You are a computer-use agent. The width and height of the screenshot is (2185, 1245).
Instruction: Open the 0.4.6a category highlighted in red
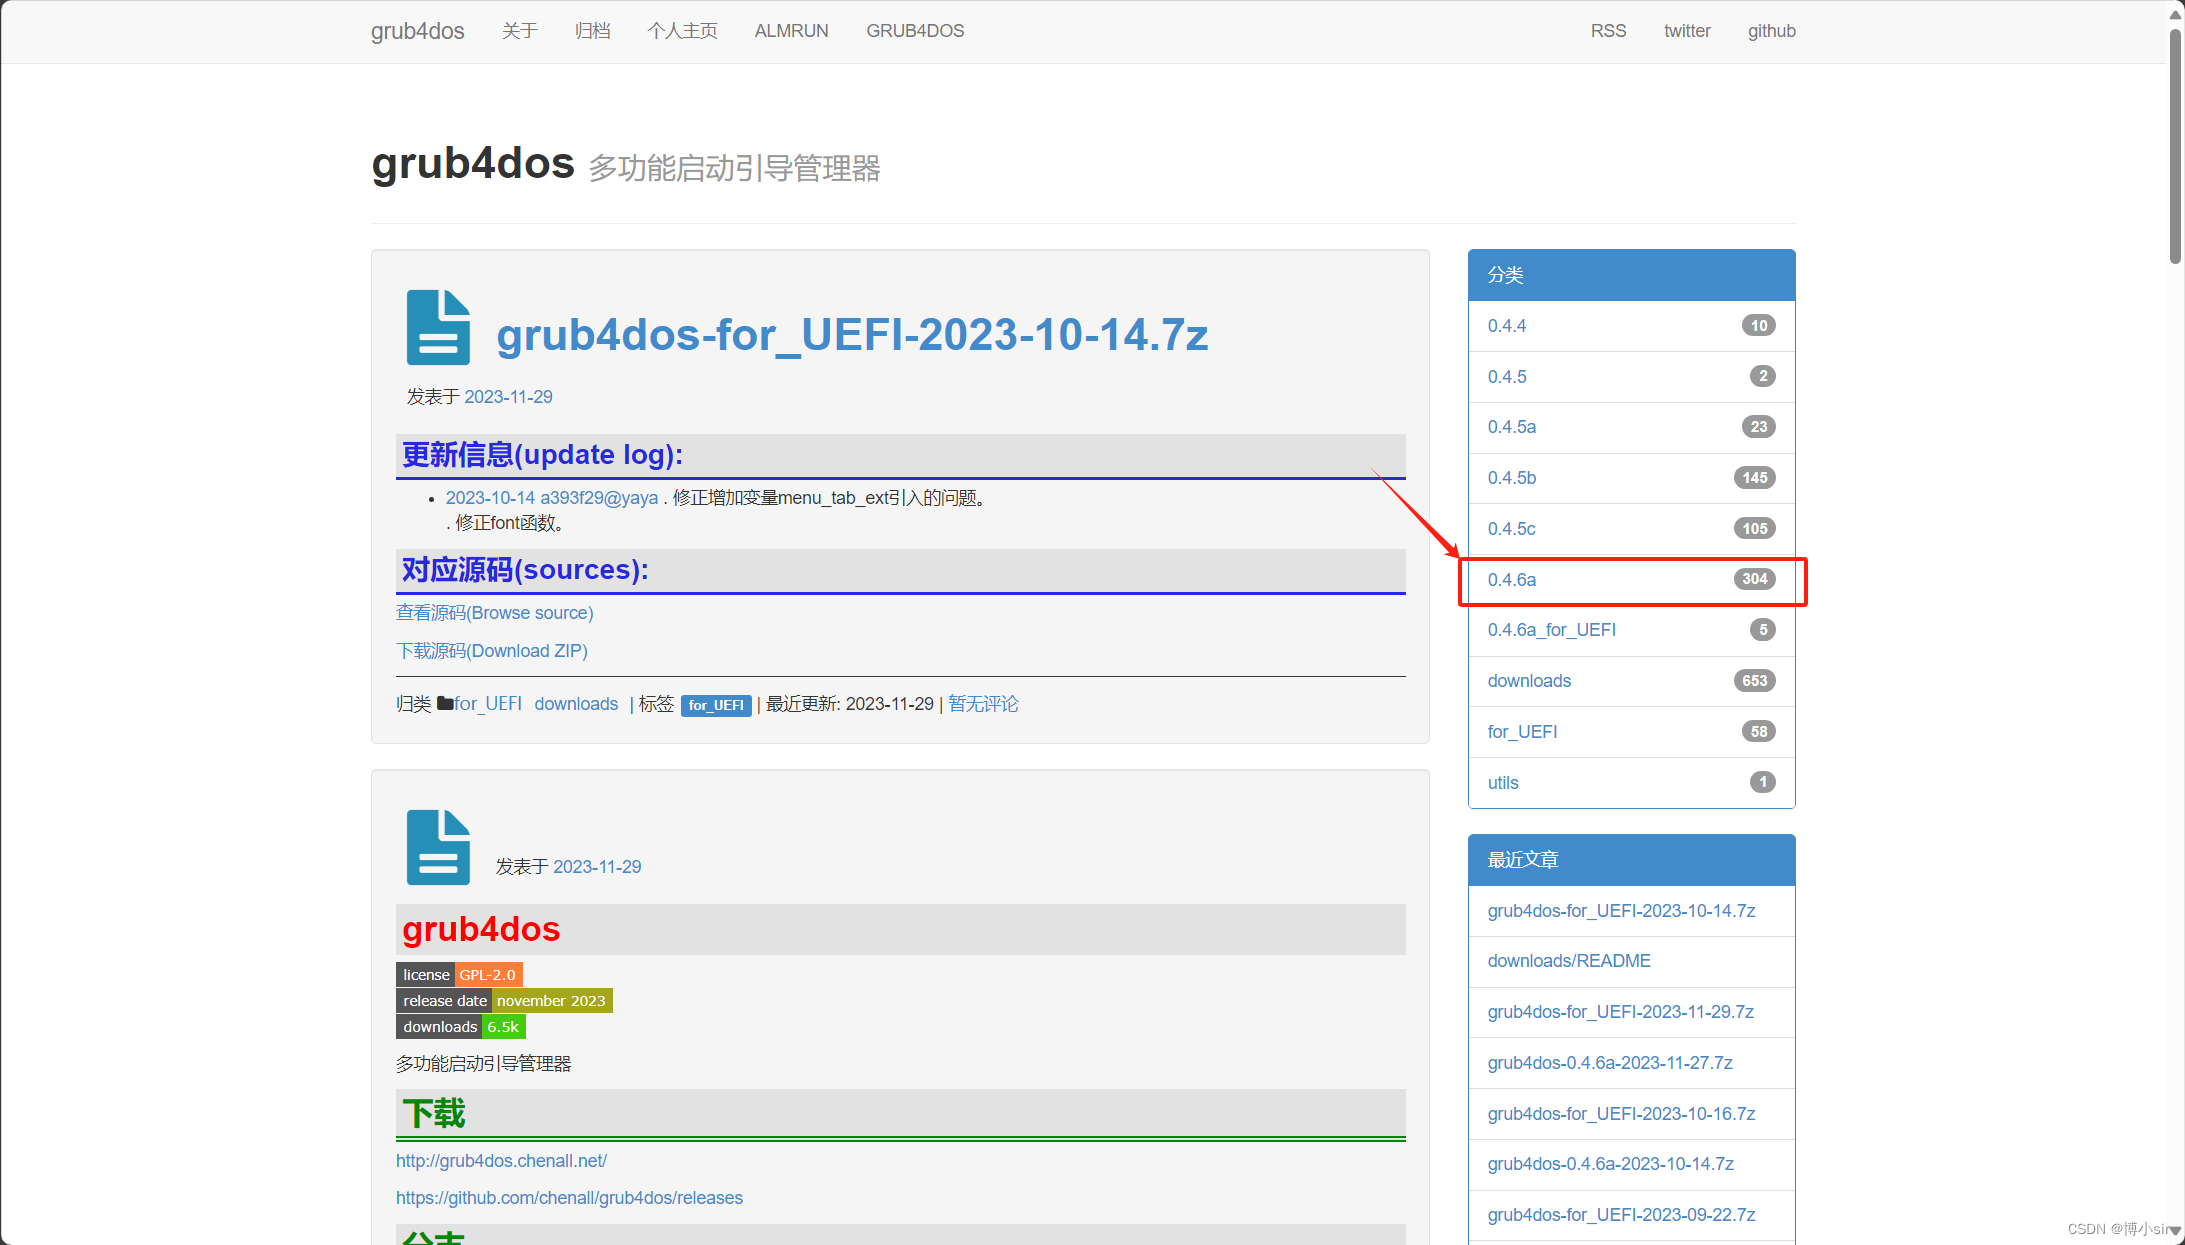pos(1511,580)
